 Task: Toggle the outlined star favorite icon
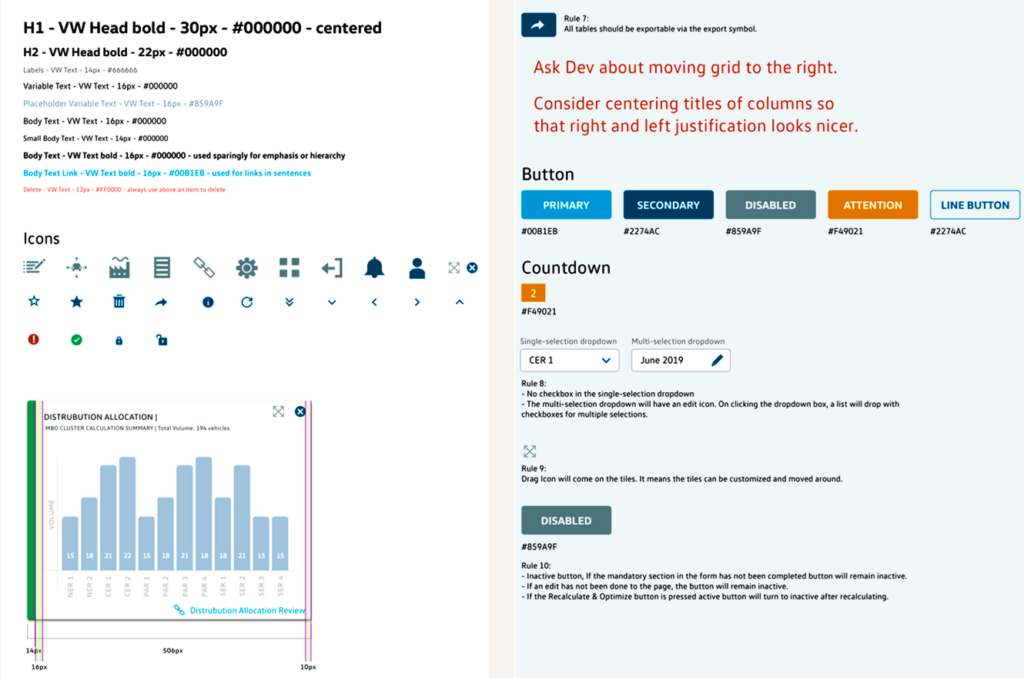34,301
